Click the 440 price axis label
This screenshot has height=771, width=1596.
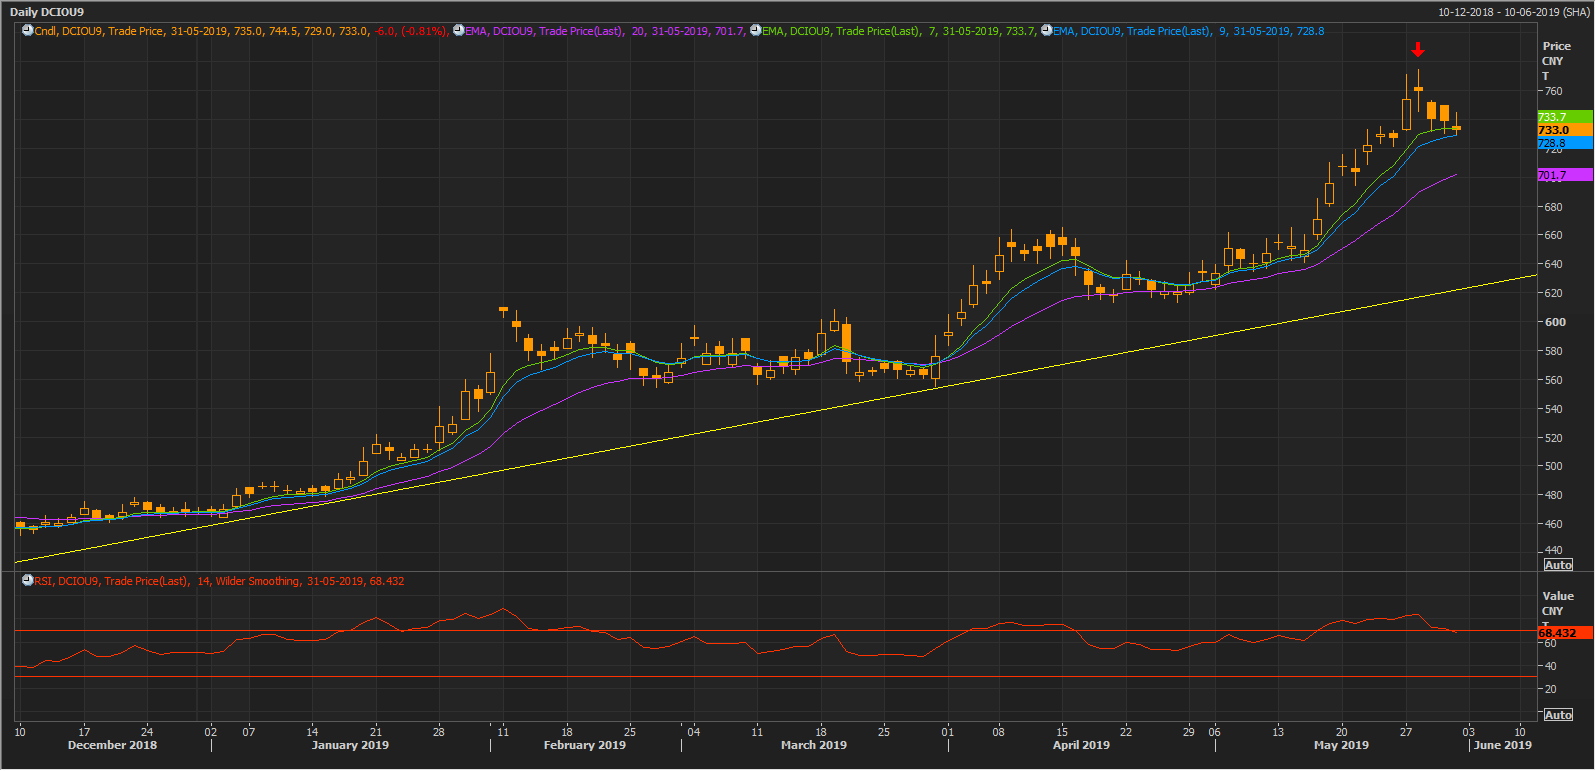[1553, 550]
